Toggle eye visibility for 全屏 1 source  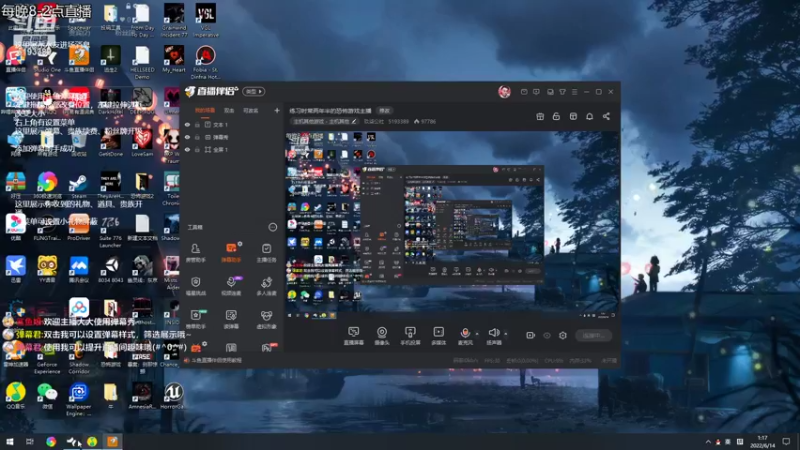click(x=187, y=149)
